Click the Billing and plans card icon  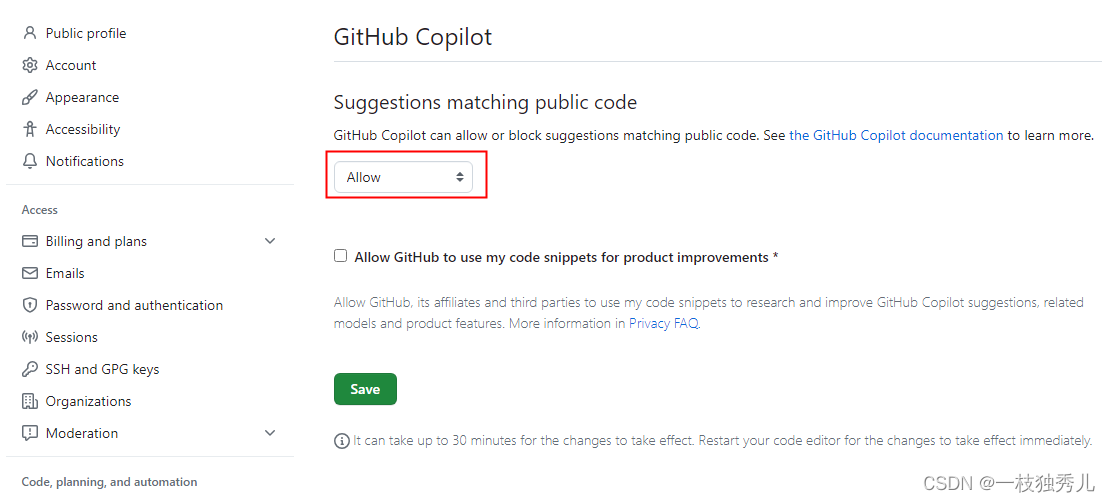pyautogui.click(x=30, y=241)
